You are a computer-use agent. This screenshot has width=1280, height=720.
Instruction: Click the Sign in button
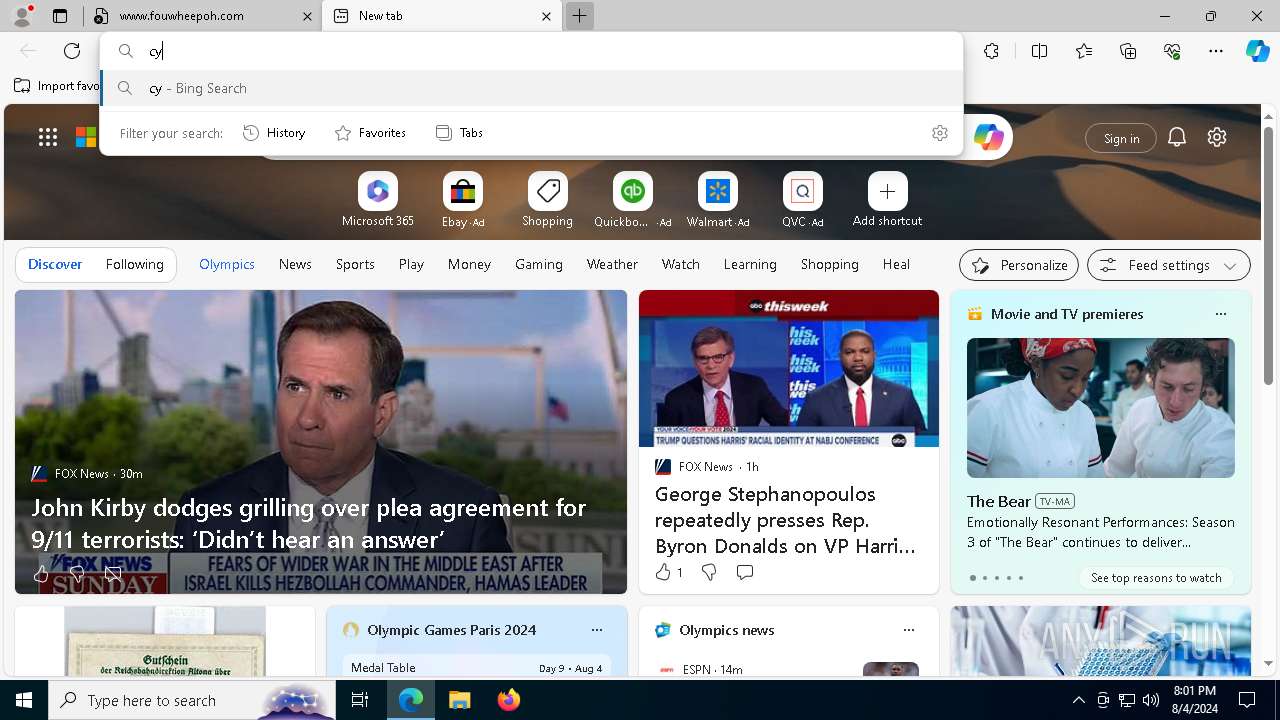[1121, 138]
